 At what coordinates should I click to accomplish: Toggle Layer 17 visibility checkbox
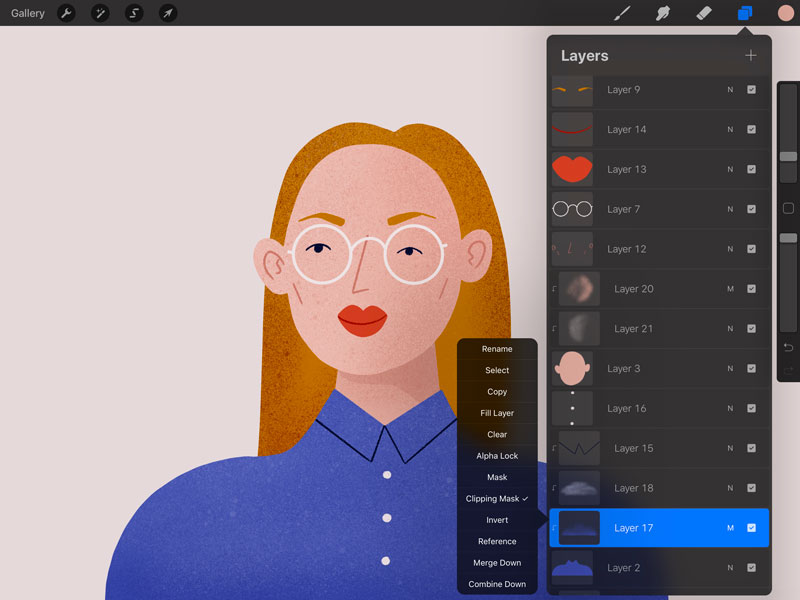pyautogui.click(x=752, y=528)
